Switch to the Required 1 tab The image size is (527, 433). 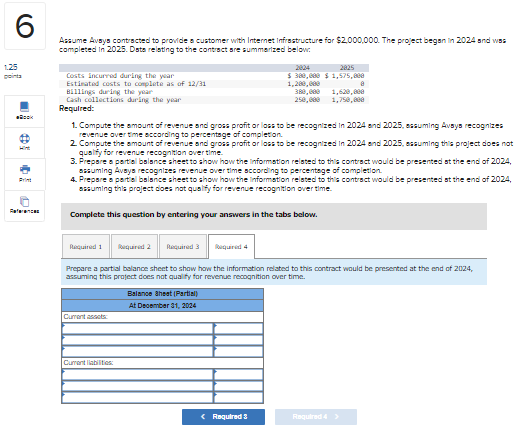click(86, 247)
